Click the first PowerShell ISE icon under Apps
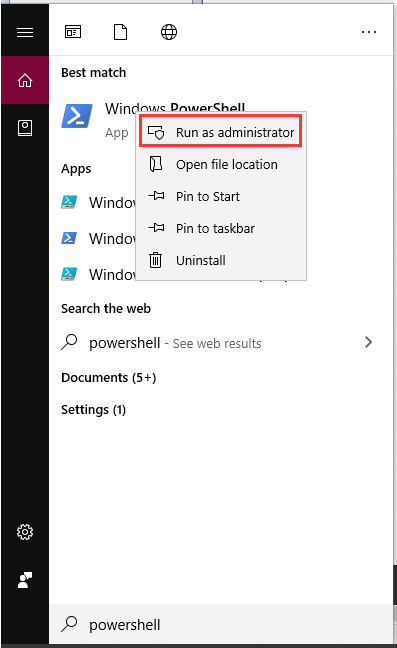Screen dimensions: 397x648 (x=69, y=202)
